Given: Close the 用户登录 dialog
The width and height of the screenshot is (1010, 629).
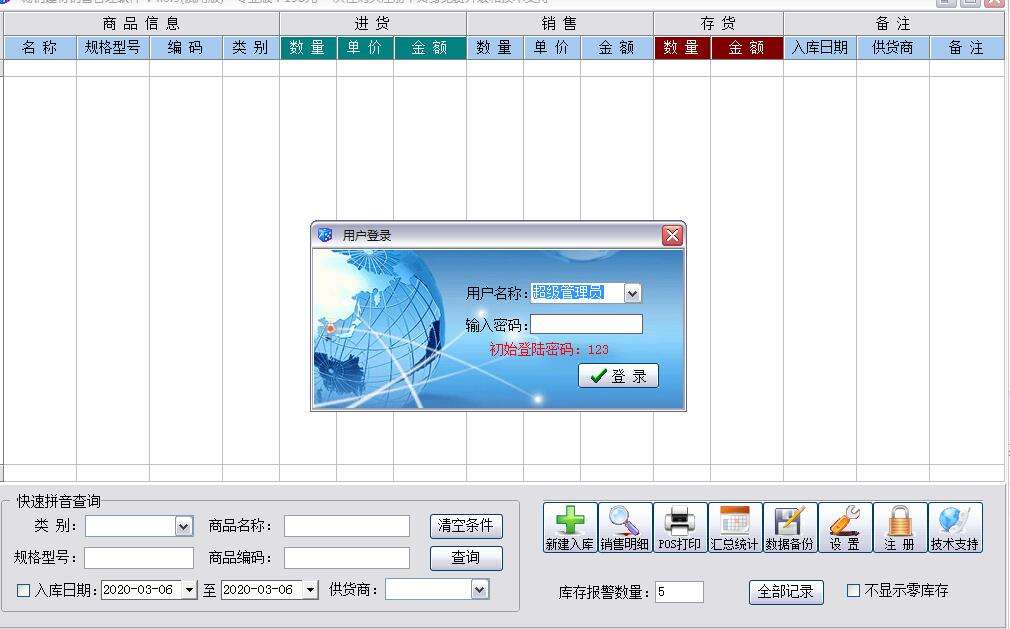Looking at the screenshot, I should point(672,236).
